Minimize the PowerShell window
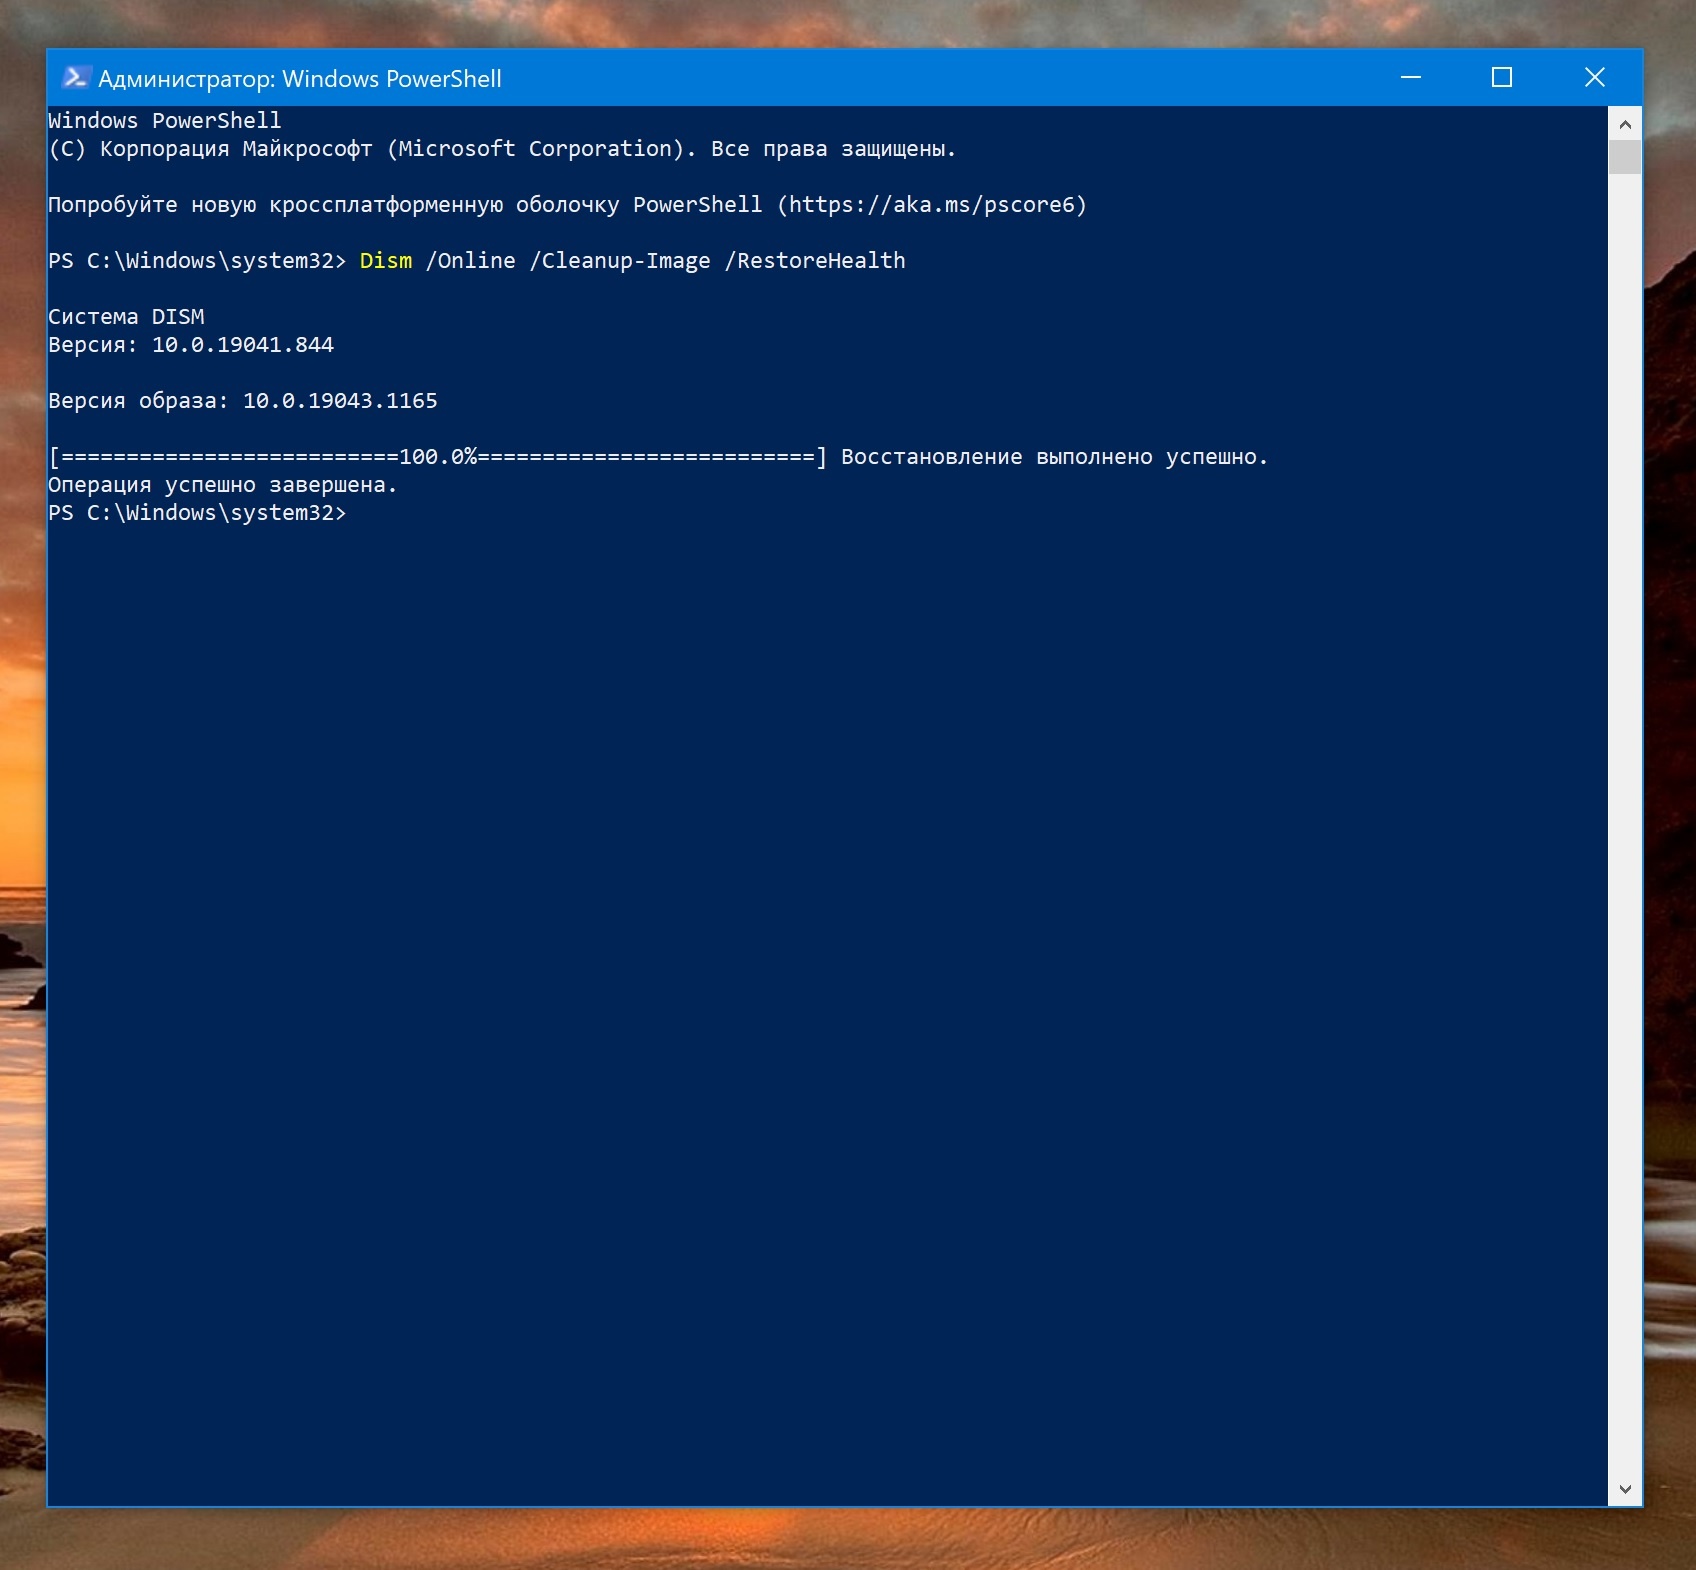 [1411, 78]
